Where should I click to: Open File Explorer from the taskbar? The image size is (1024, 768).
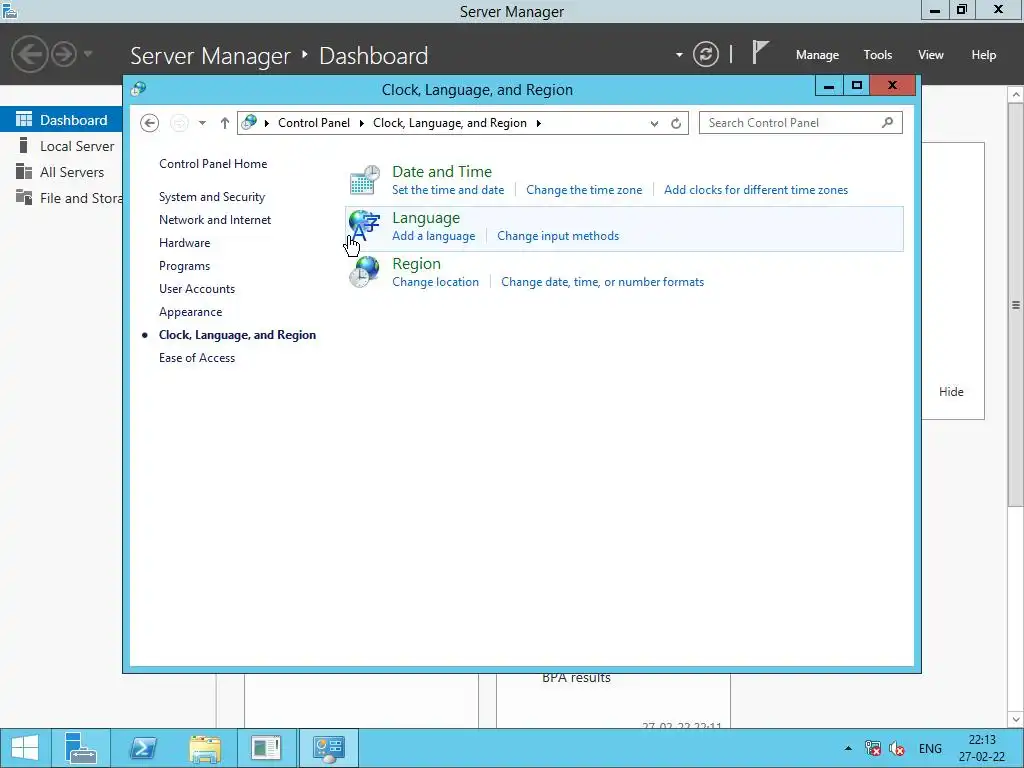click(205, 748)
